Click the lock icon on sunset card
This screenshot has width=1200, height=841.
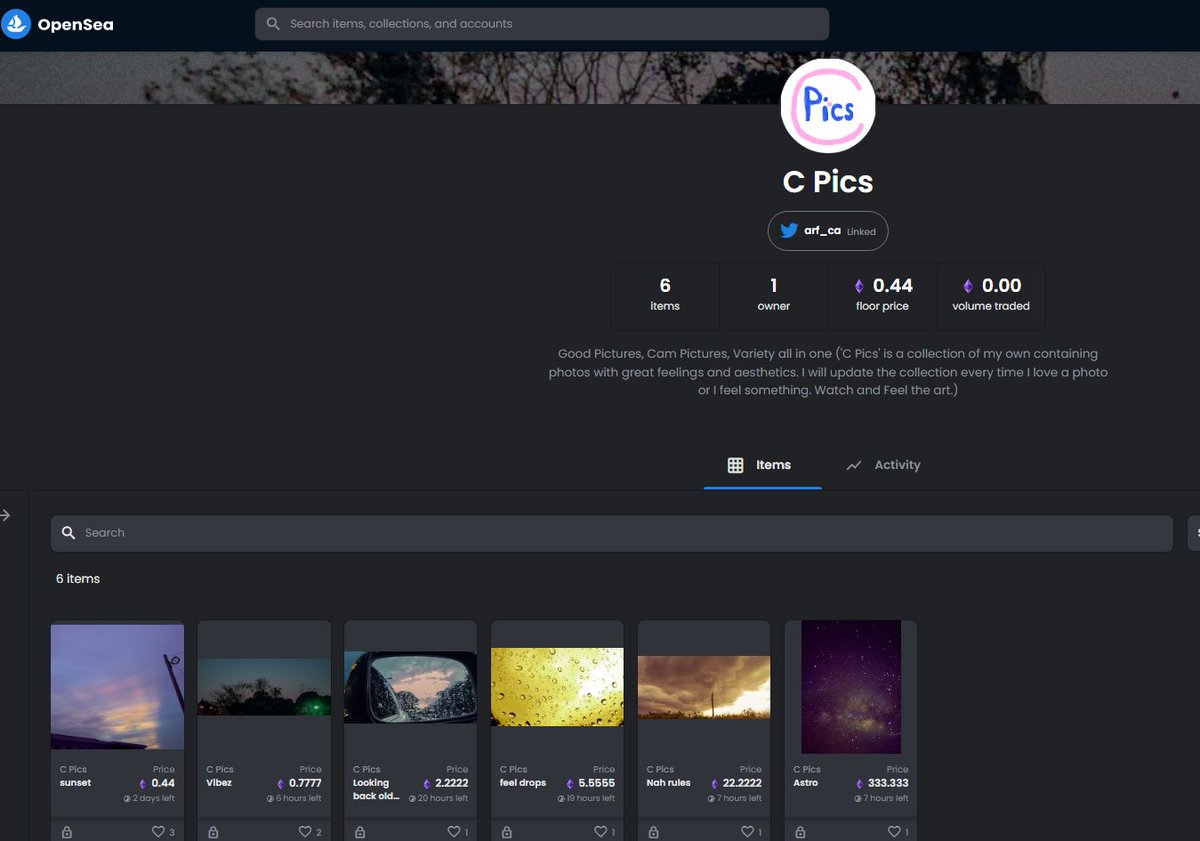[x=66, y=832]
